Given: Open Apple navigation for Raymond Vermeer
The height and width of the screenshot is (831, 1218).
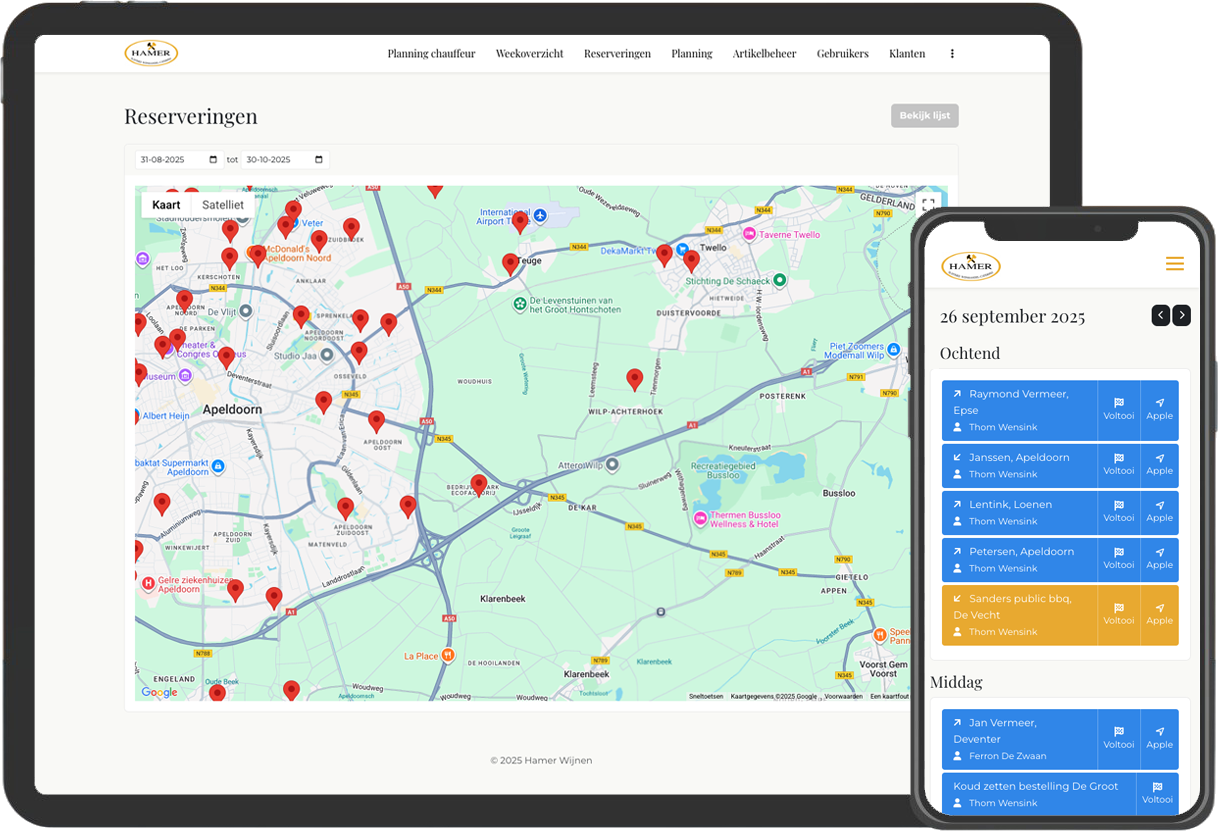Looking at the screenshot, I should click(x=1159, y=410).
